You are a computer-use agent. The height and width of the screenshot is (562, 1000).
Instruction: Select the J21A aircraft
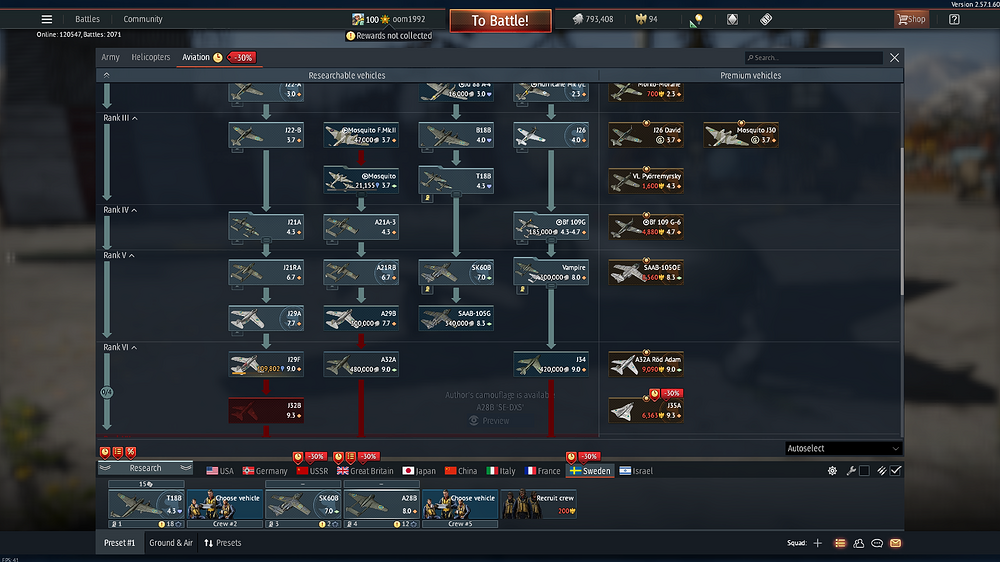pos(266,227)
